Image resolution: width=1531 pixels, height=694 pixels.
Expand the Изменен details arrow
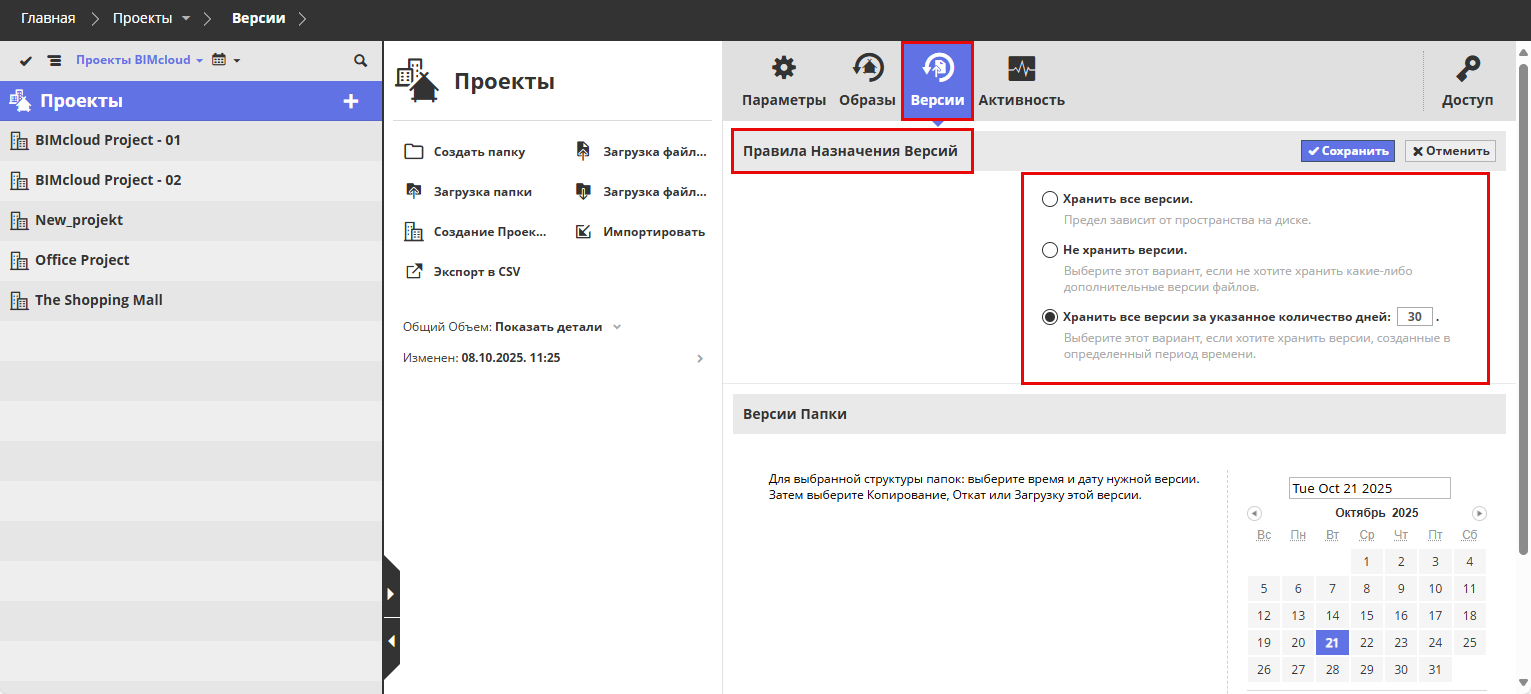click(699, 358)
